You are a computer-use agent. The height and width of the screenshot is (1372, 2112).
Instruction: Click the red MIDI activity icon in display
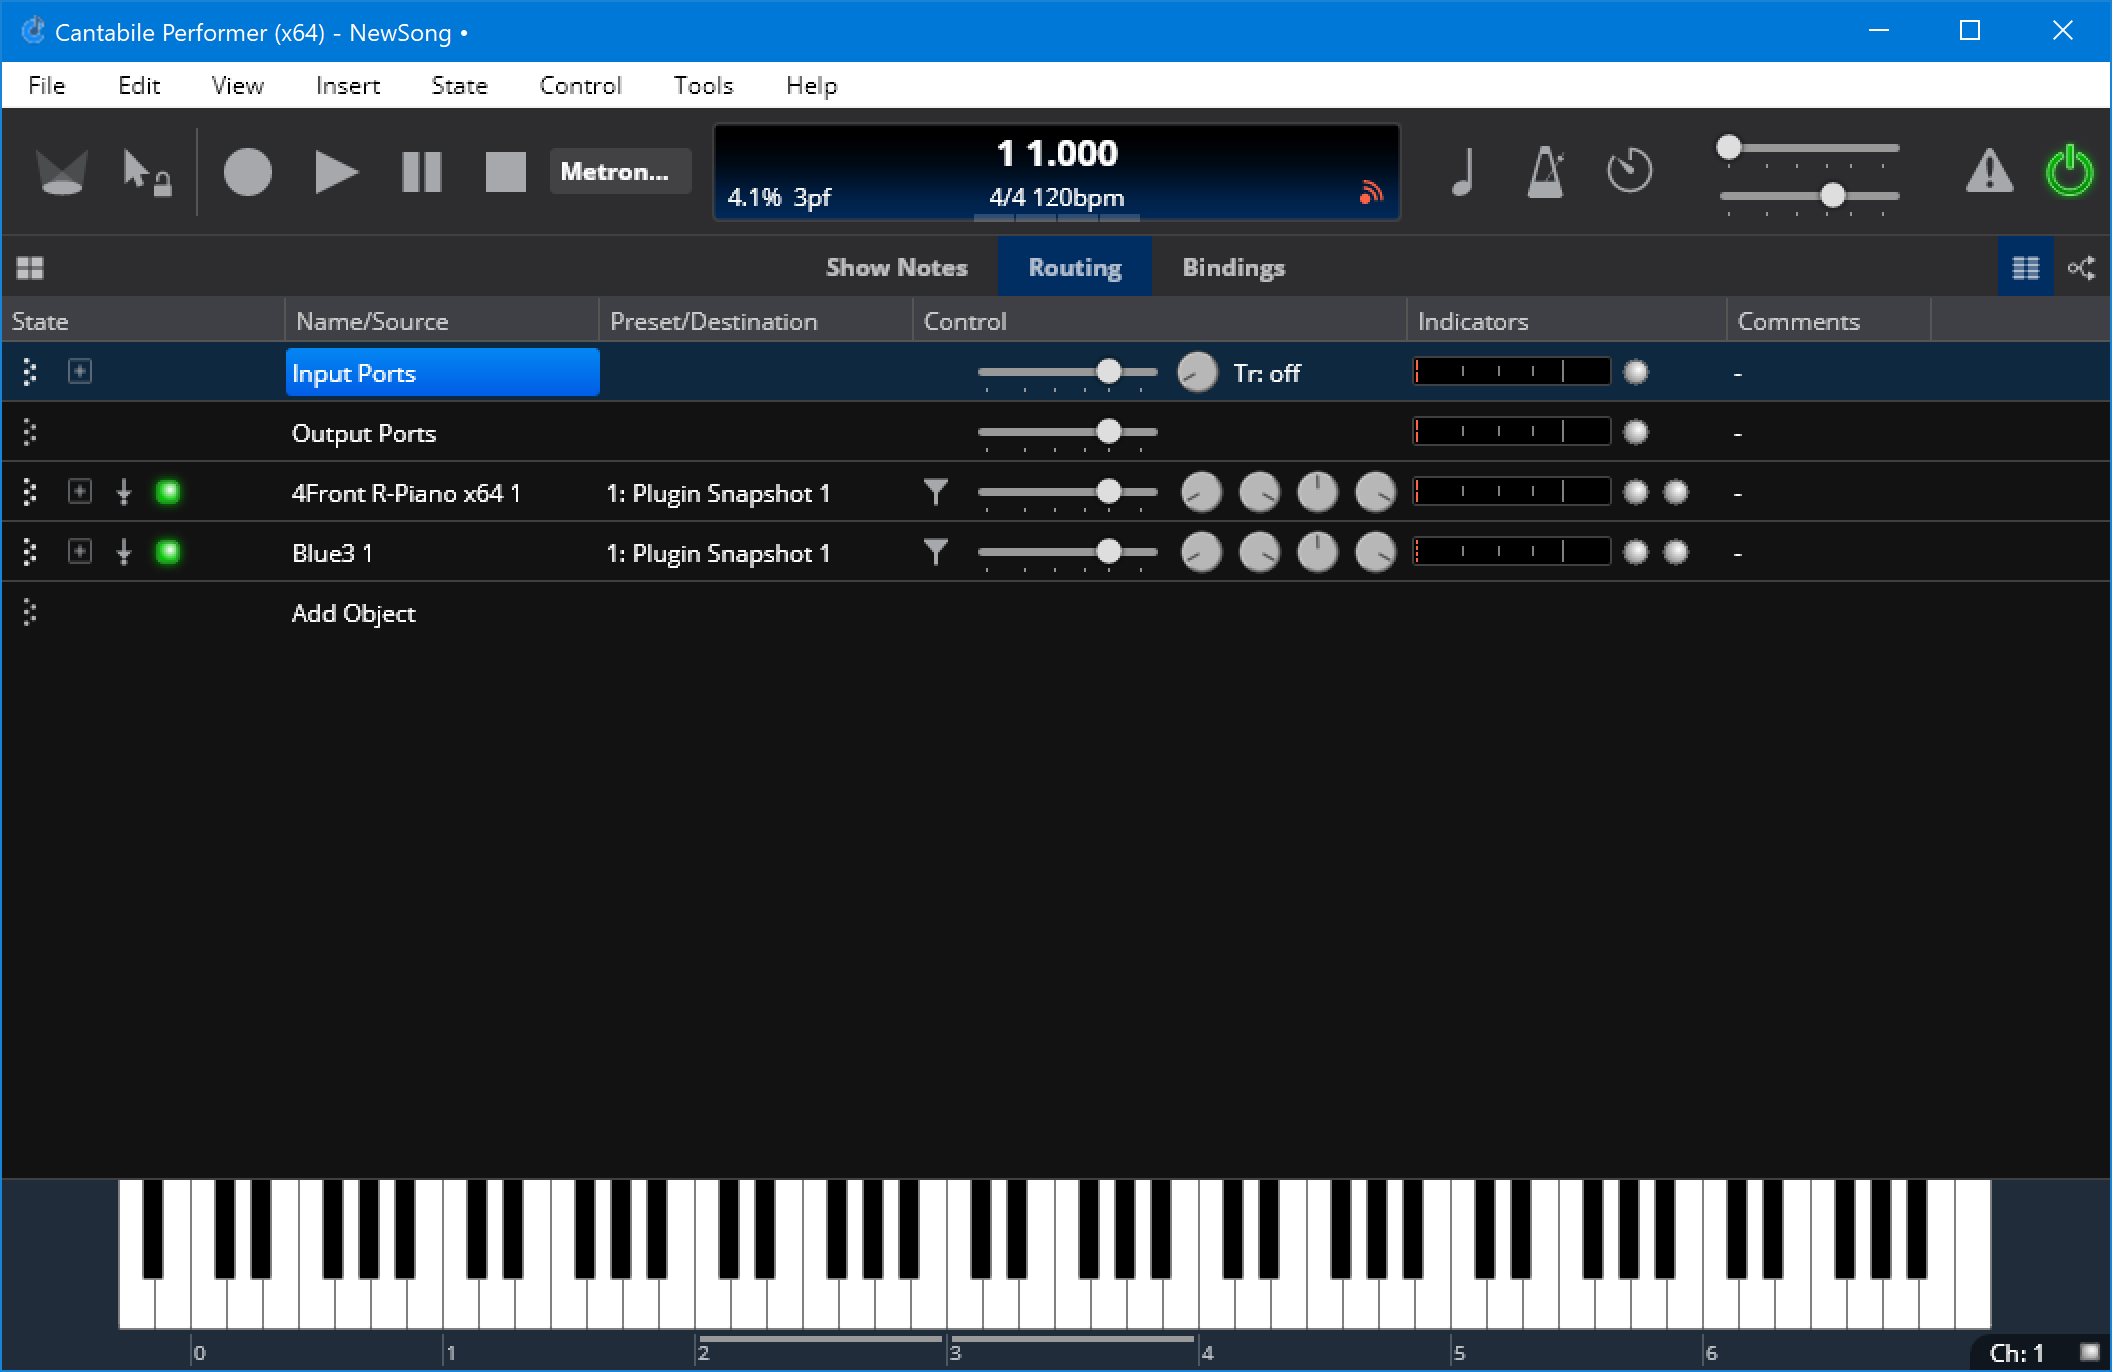point(1371,192)
